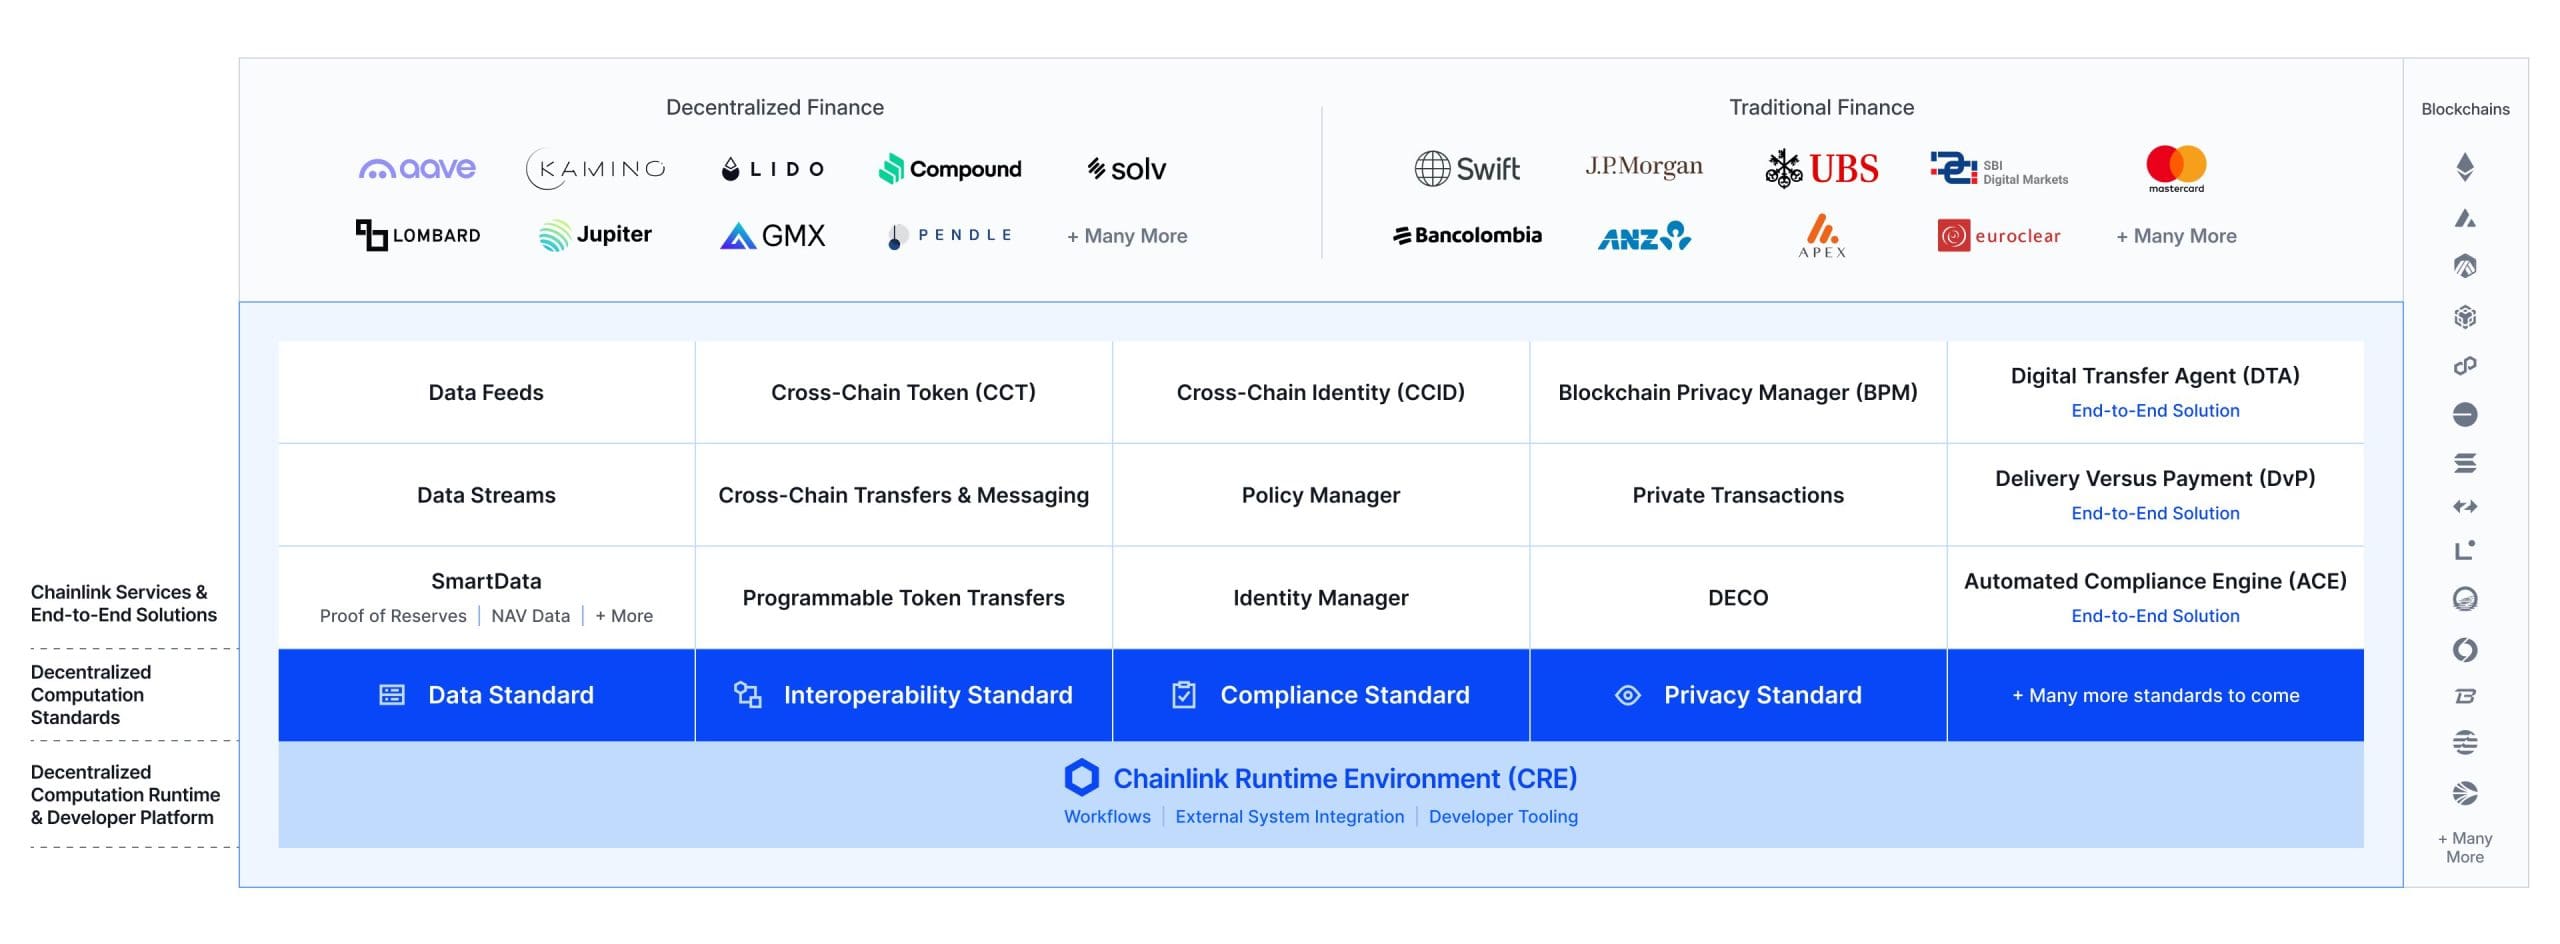The height and width of the screenshot is (944, 2560).
Task: Select the Proof of Reserves label
Action: click(x=393, y=616)
